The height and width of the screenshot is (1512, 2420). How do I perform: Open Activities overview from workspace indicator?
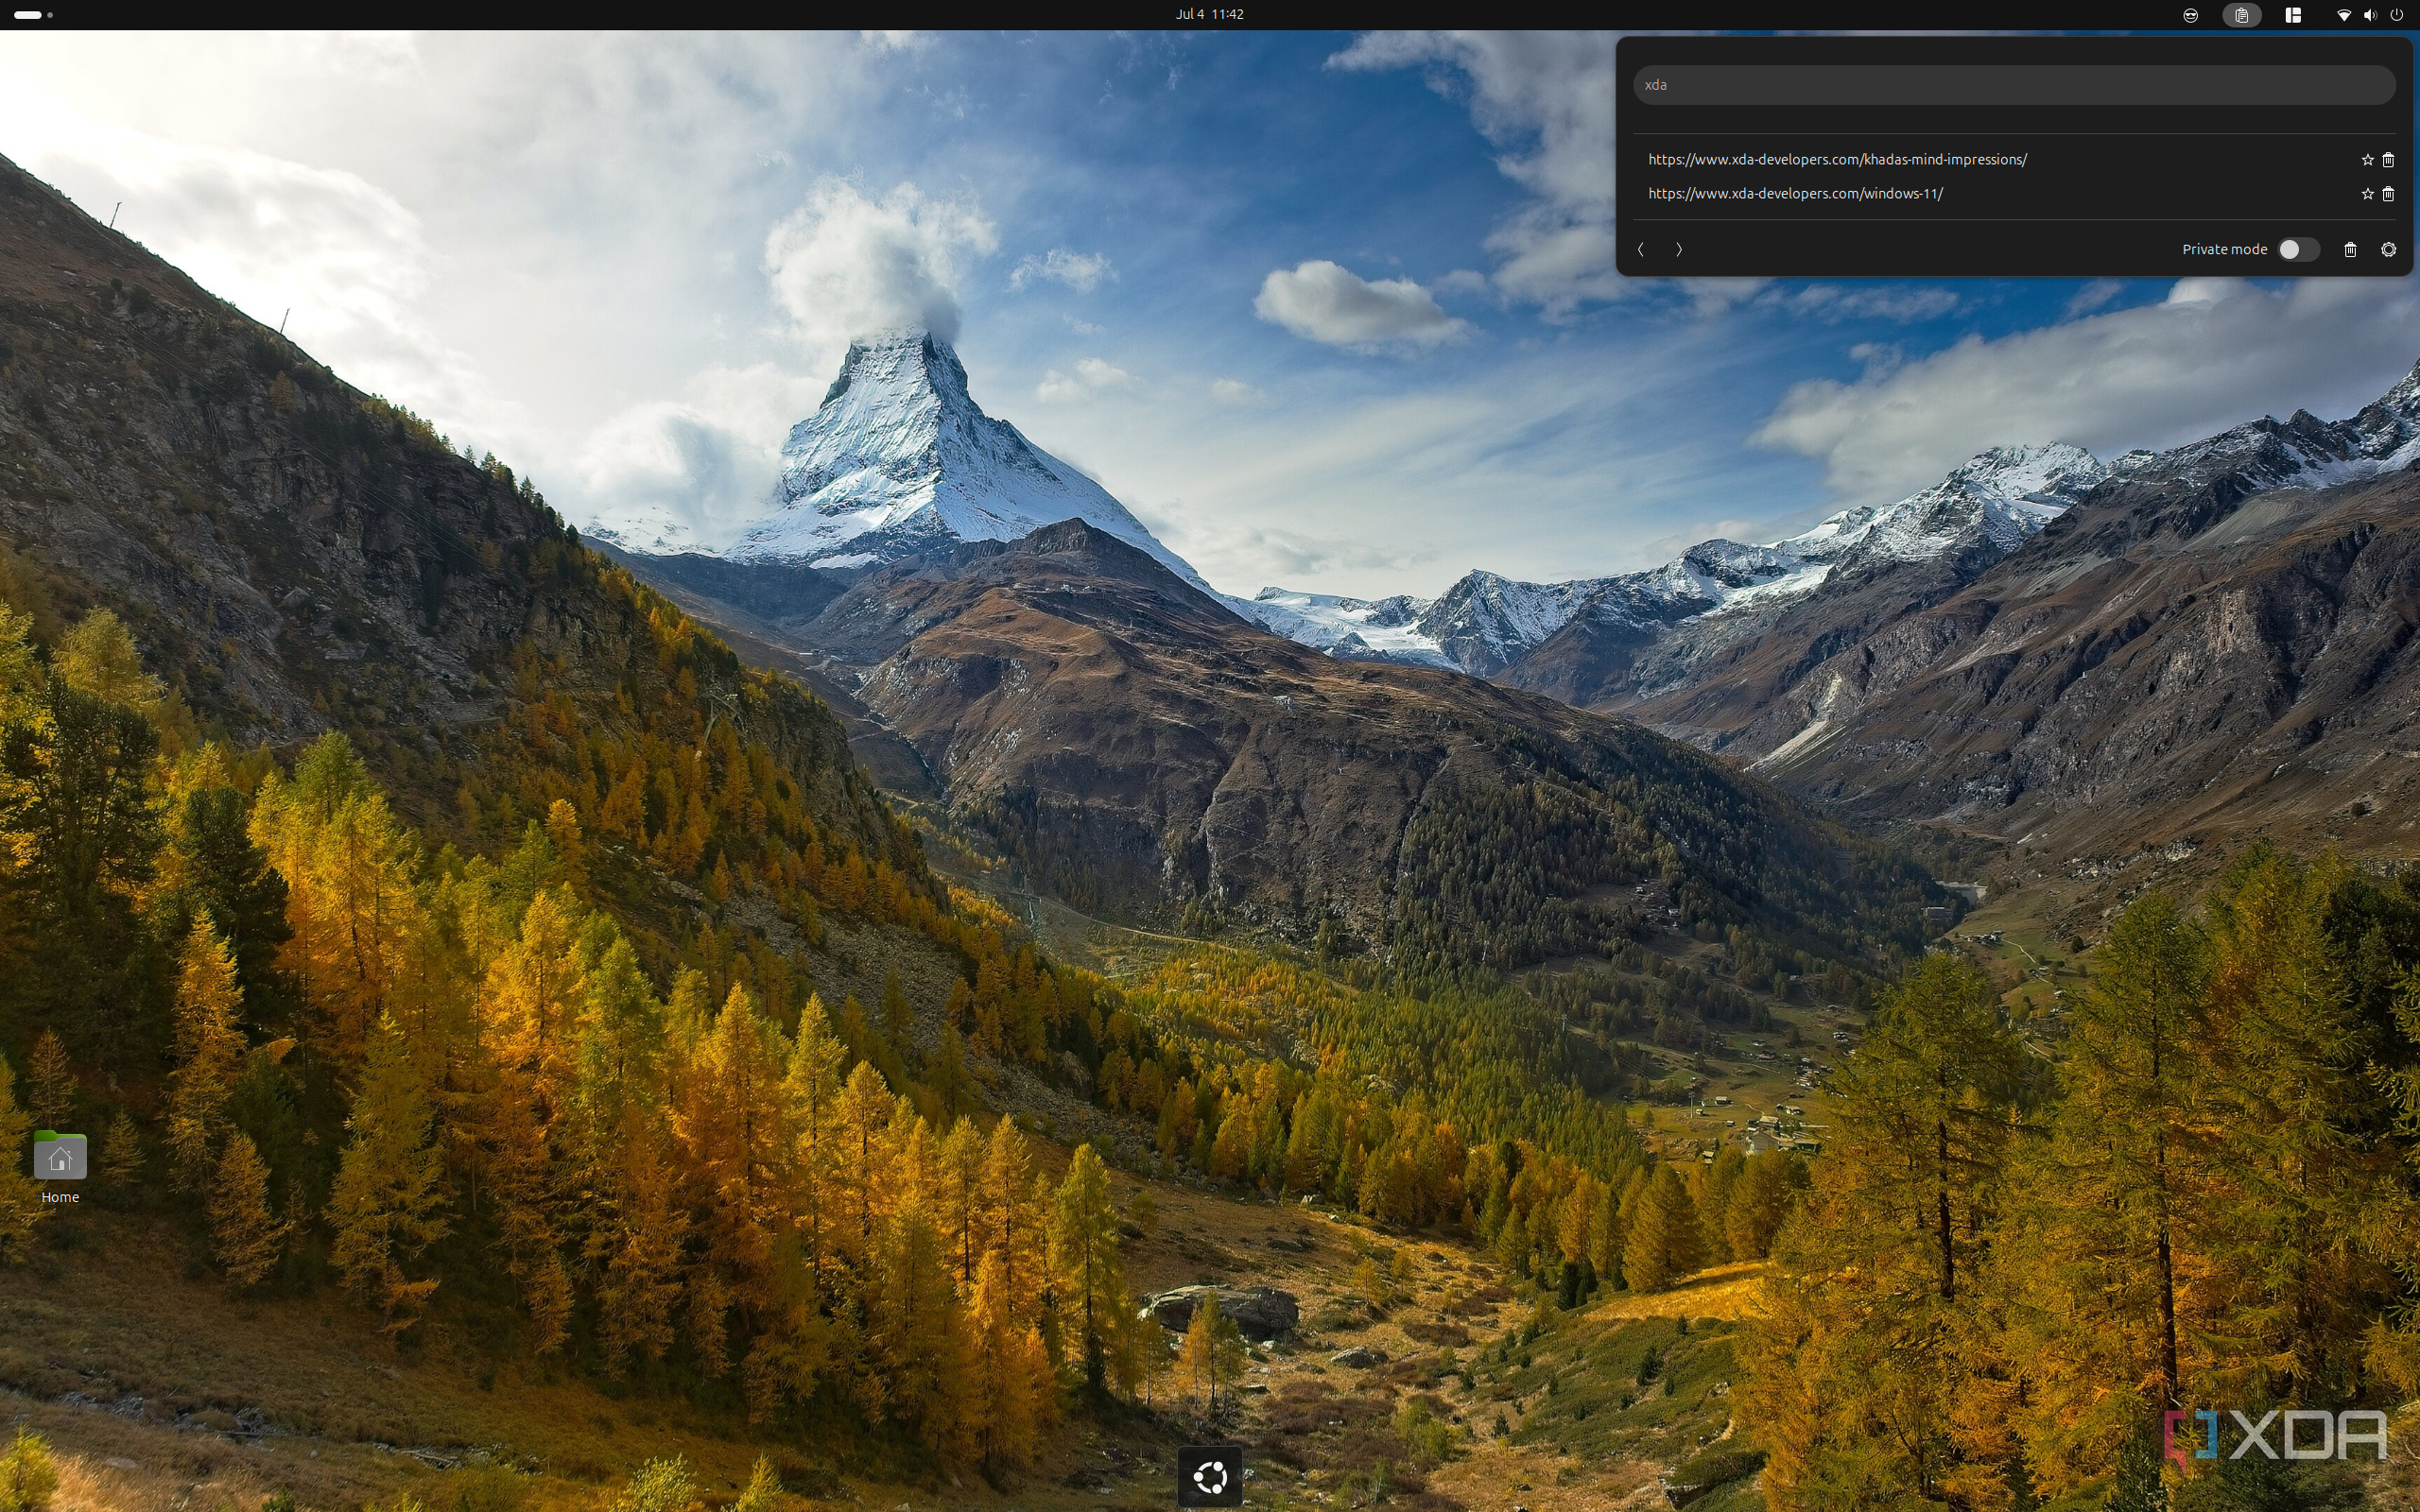(x=33, y=15)
